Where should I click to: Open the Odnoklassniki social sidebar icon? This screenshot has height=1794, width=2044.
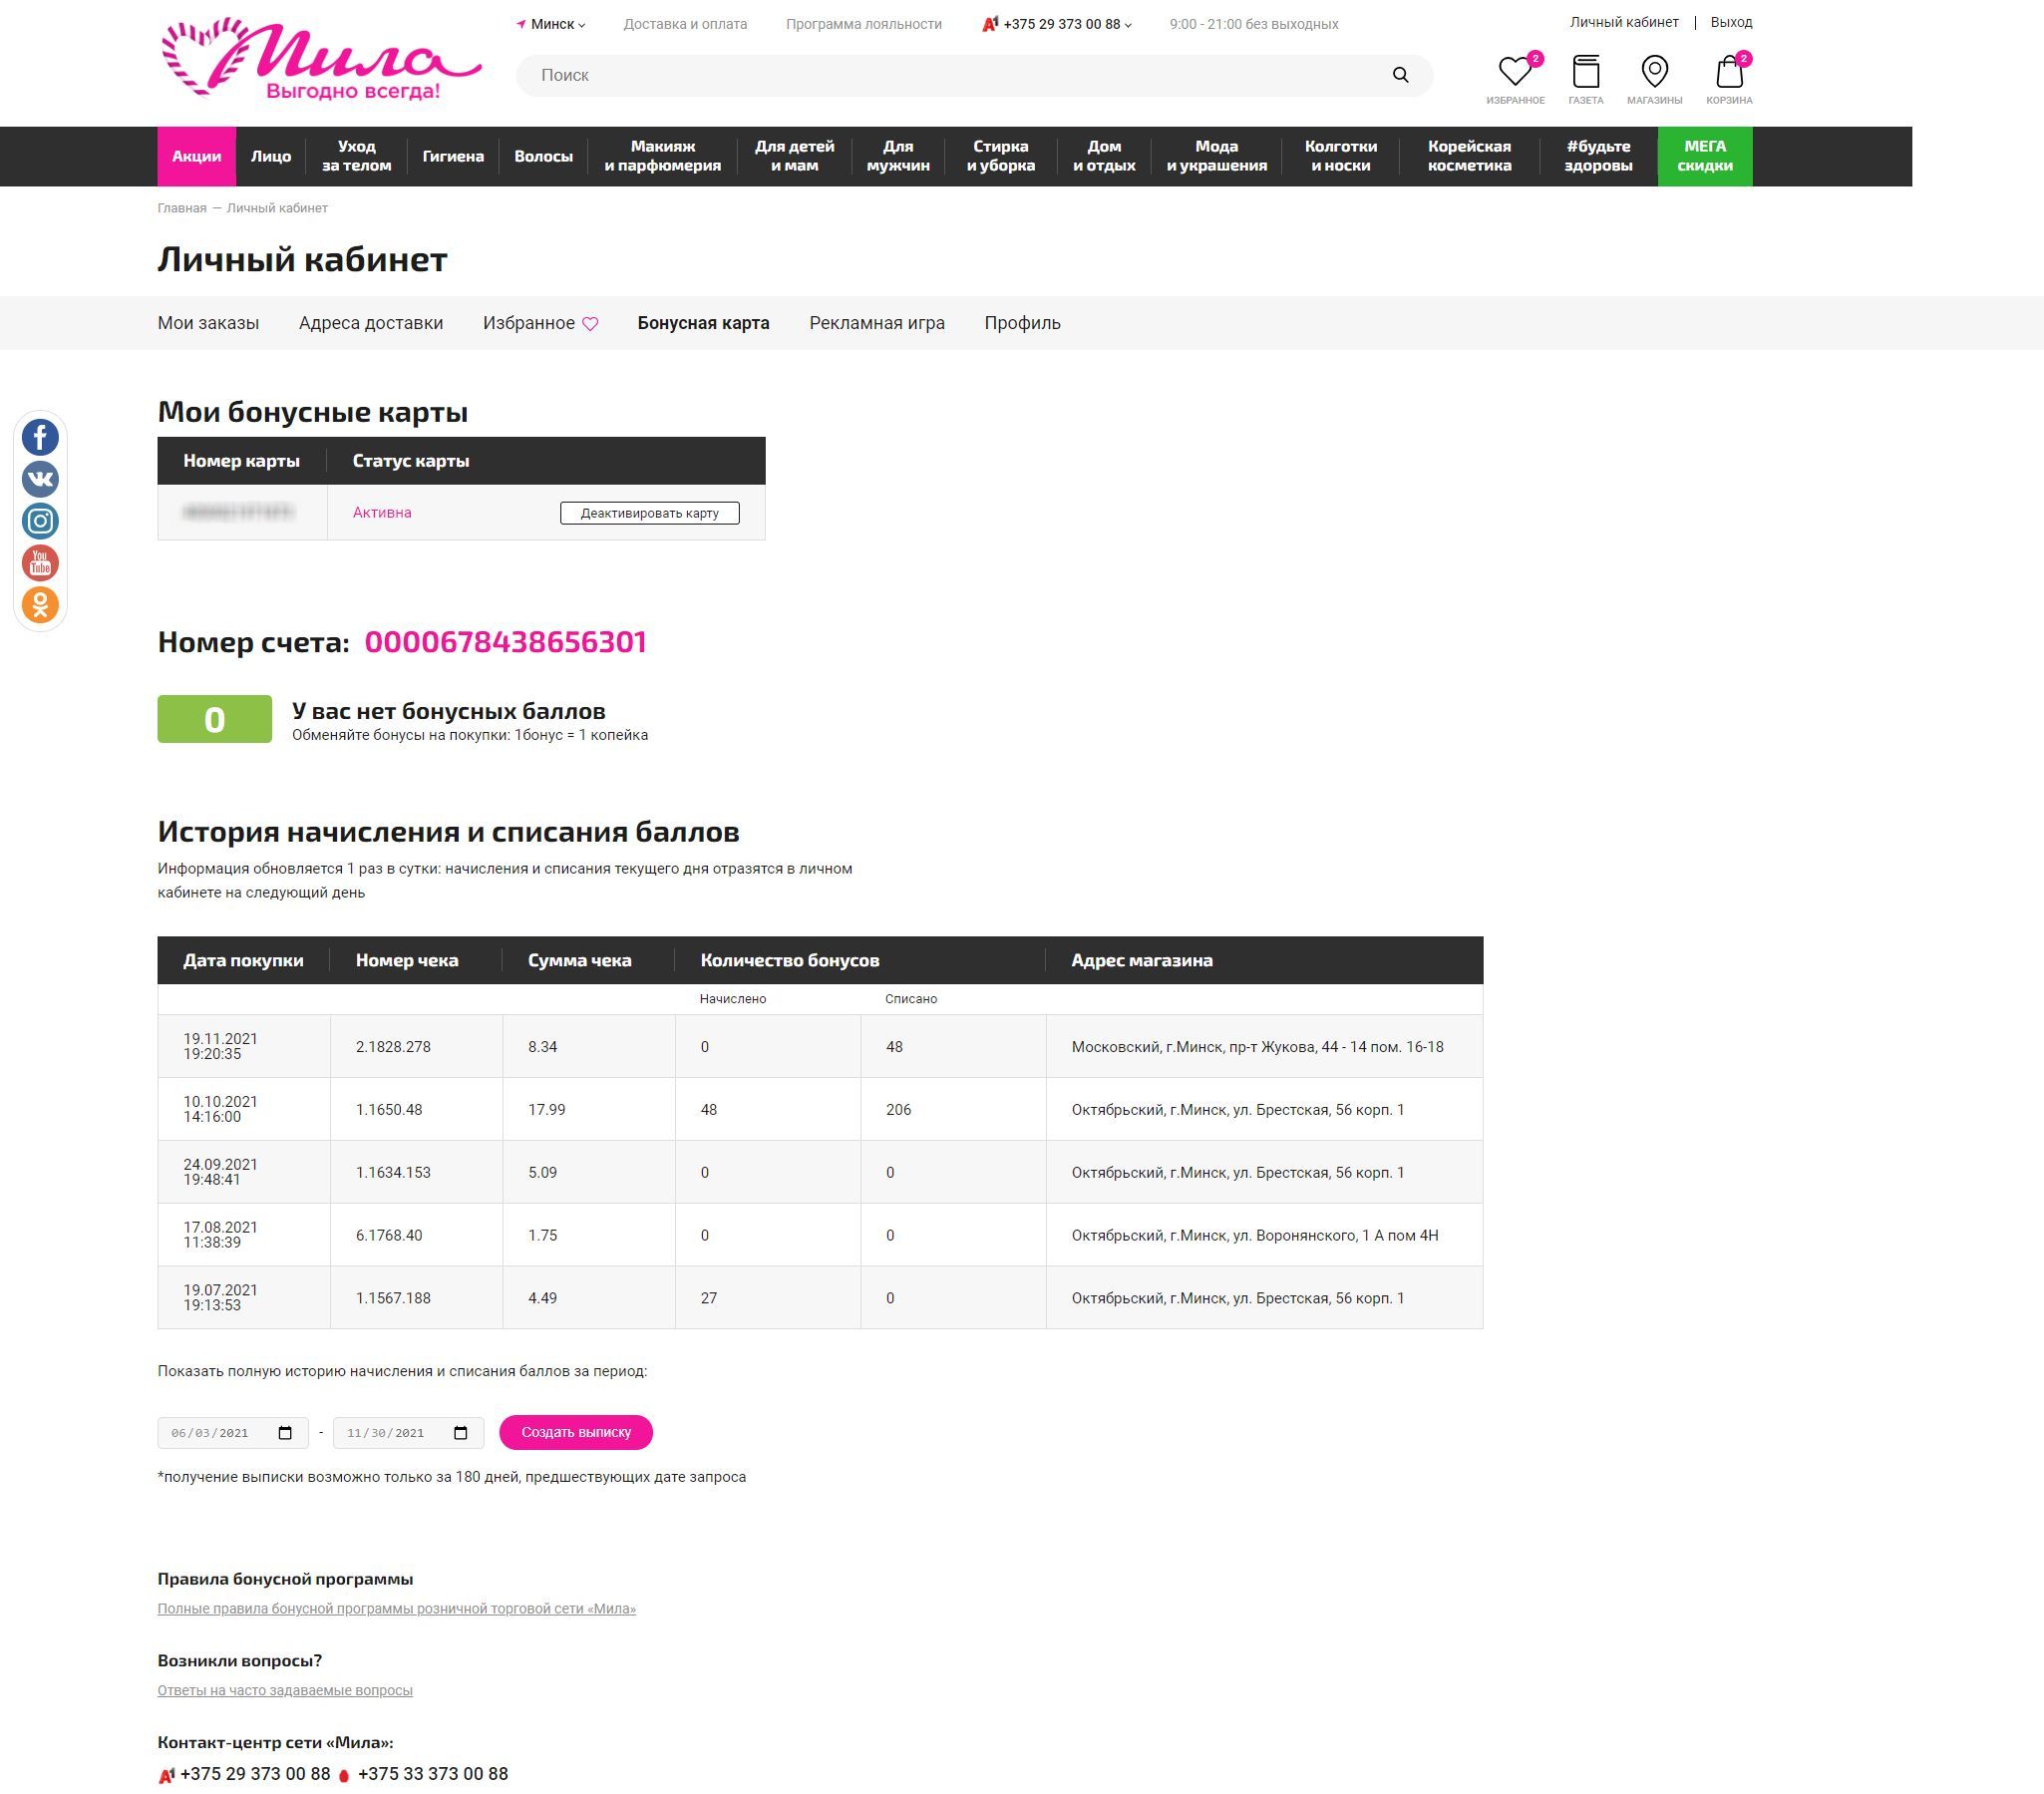click(40, 605)
